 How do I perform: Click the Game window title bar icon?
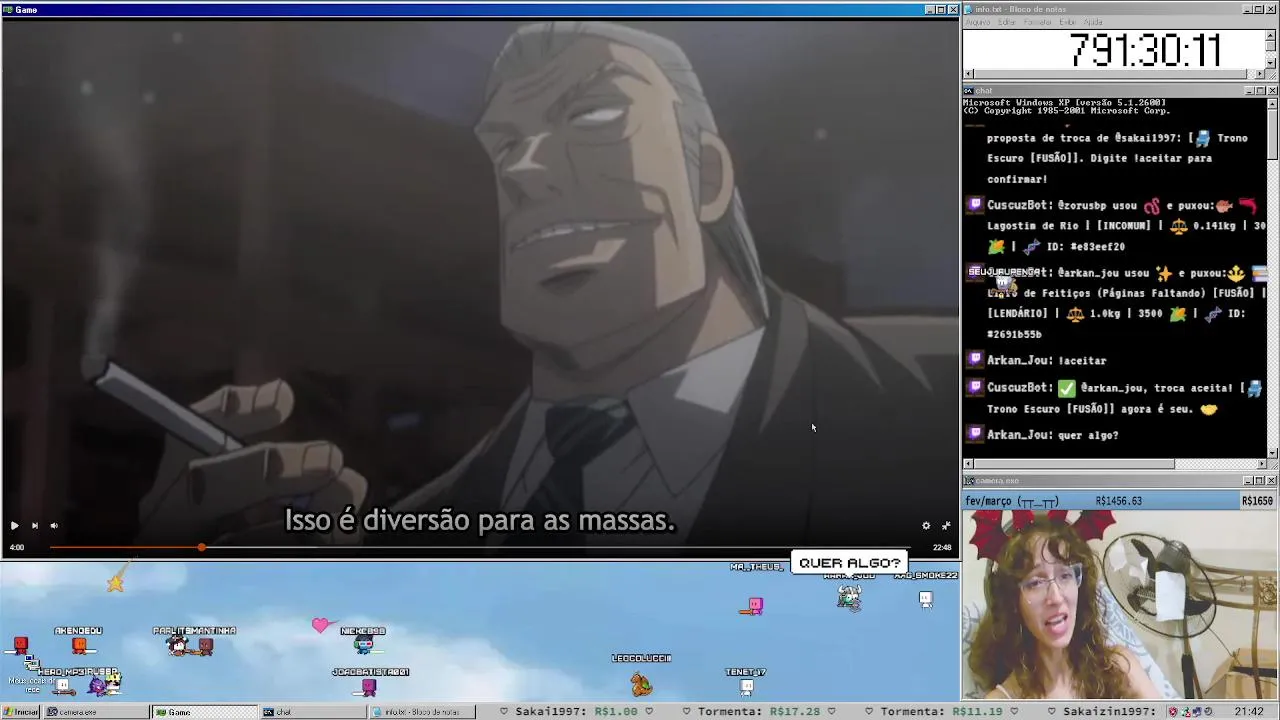(x=7, y=9)
